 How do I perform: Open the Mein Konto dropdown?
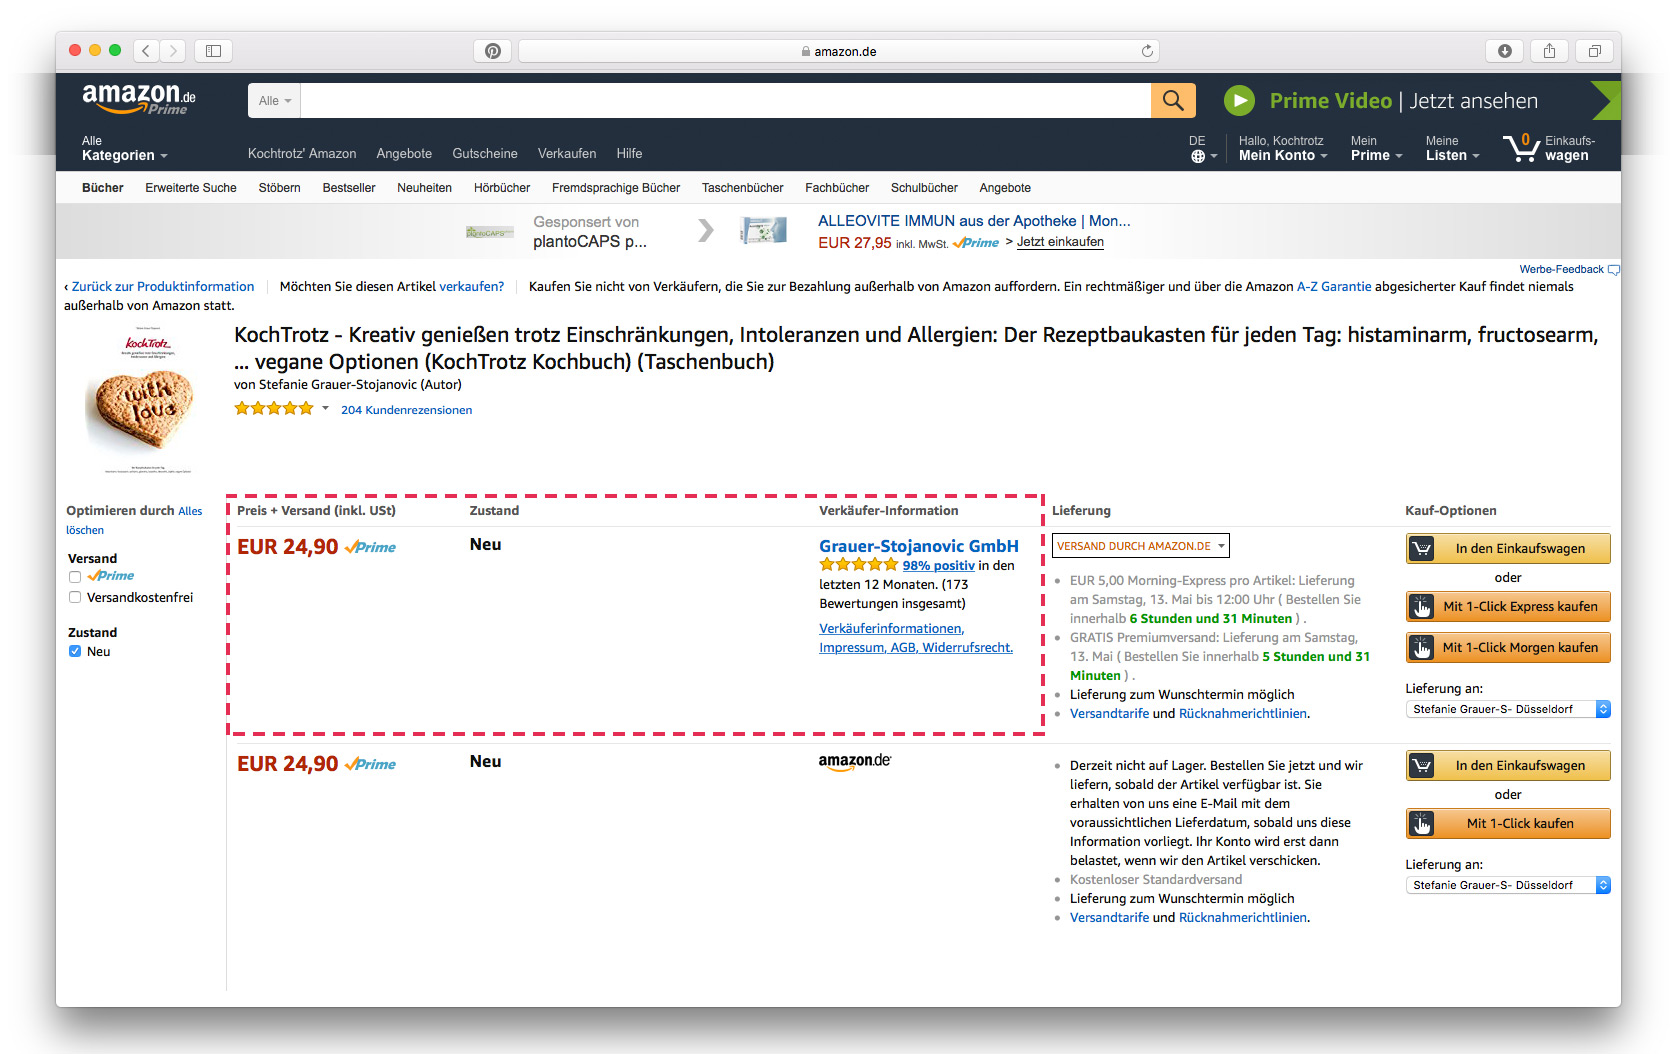coord(1283,148)
